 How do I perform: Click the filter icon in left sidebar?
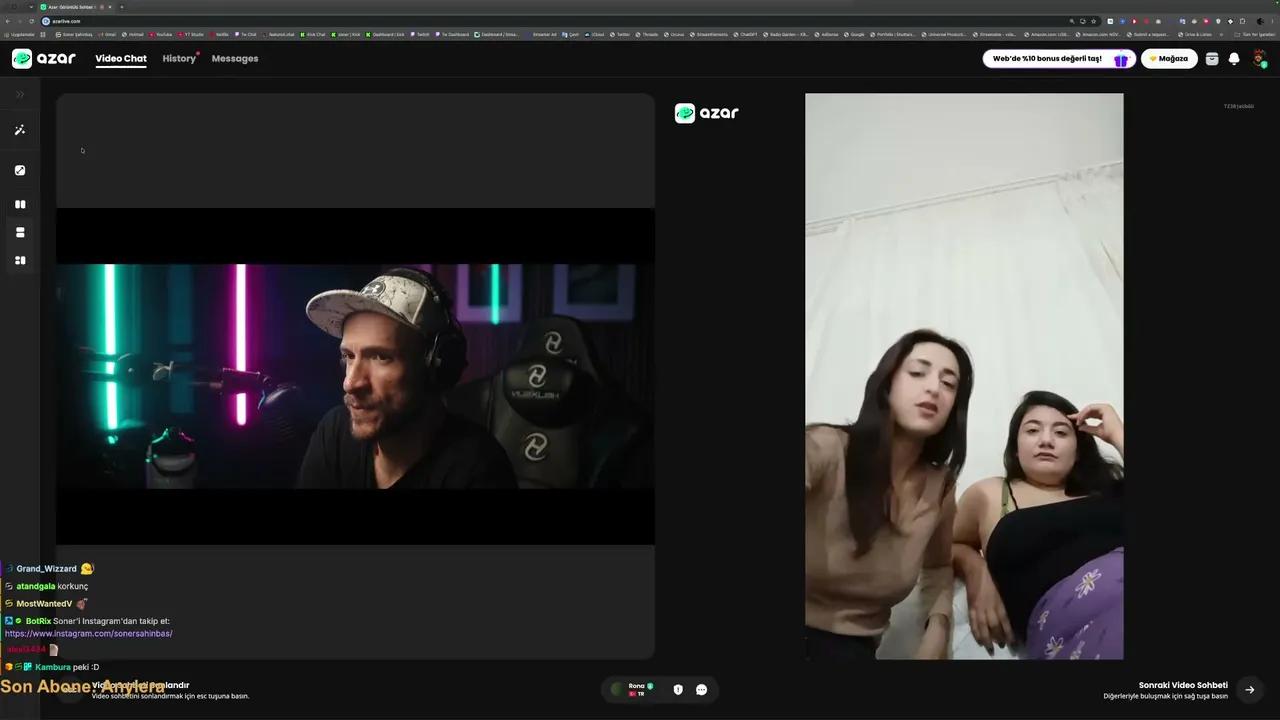click(20, 170)
